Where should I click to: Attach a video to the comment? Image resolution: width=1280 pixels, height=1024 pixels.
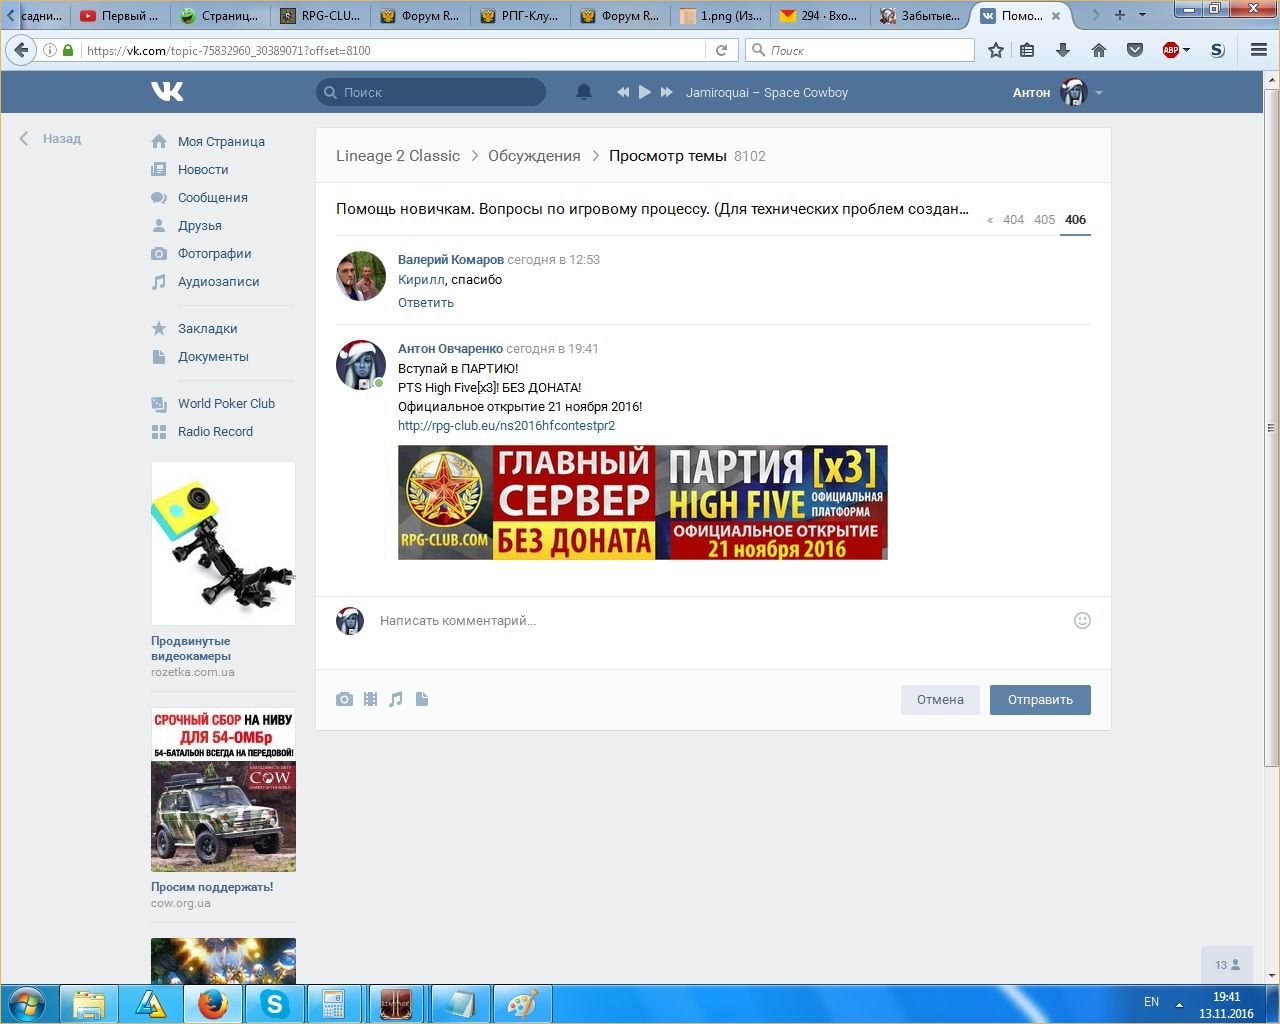371,699
